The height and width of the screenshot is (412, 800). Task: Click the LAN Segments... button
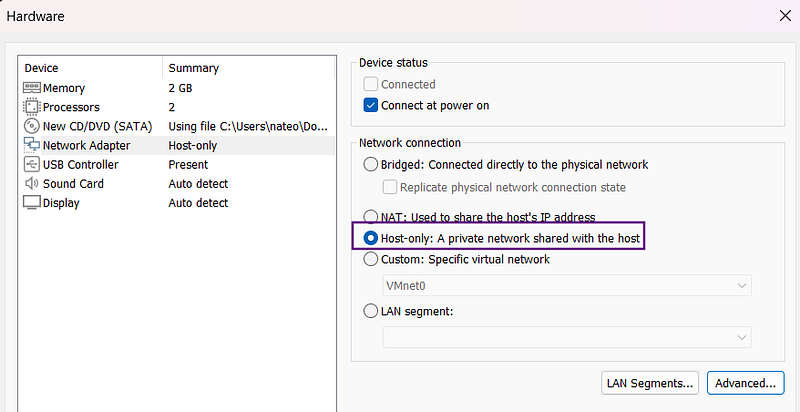point(650,382)
